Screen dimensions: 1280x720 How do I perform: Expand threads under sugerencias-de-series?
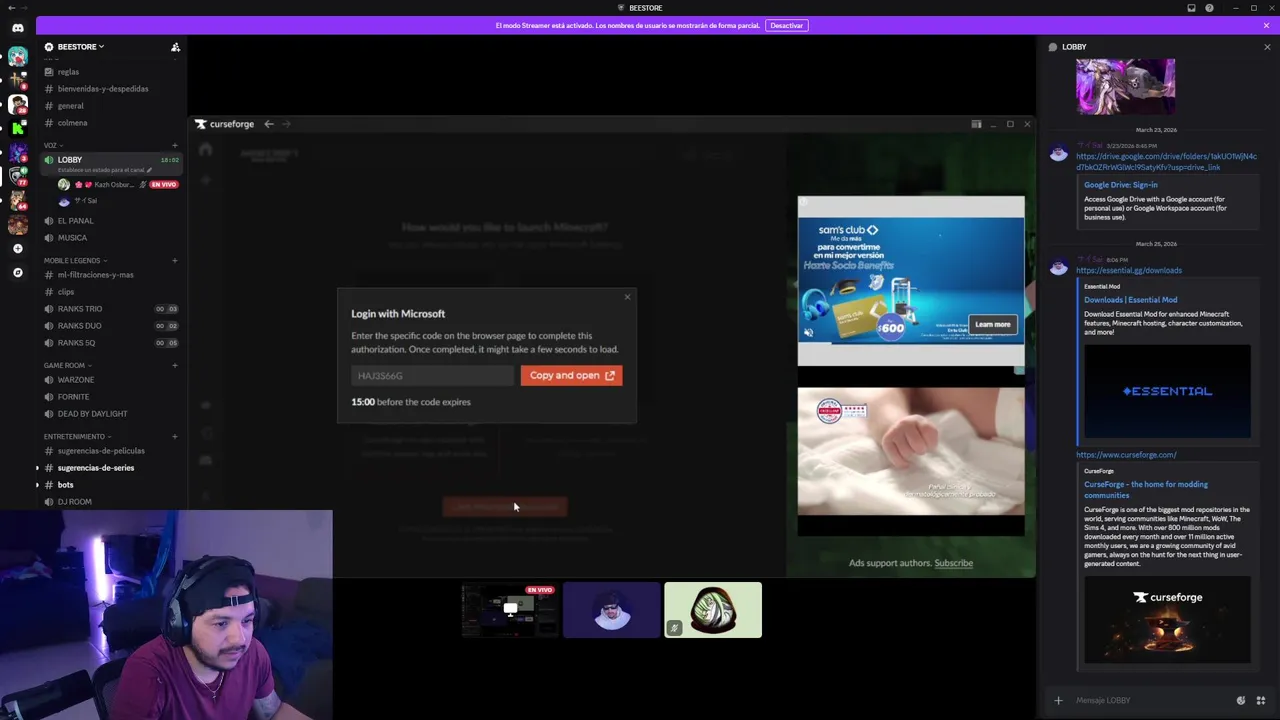click(37, 468)
